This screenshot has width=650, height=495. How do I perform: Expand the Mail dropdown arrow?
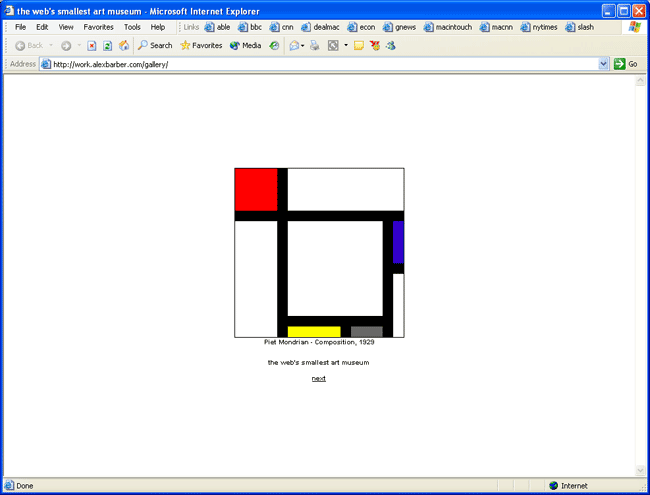click(x=303, y=46)
